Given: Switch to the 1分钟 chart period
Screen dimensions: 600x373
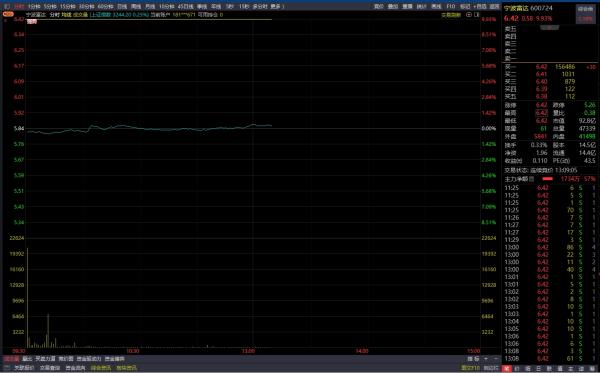Looking at the screenshot, I should tap(34, 7).
